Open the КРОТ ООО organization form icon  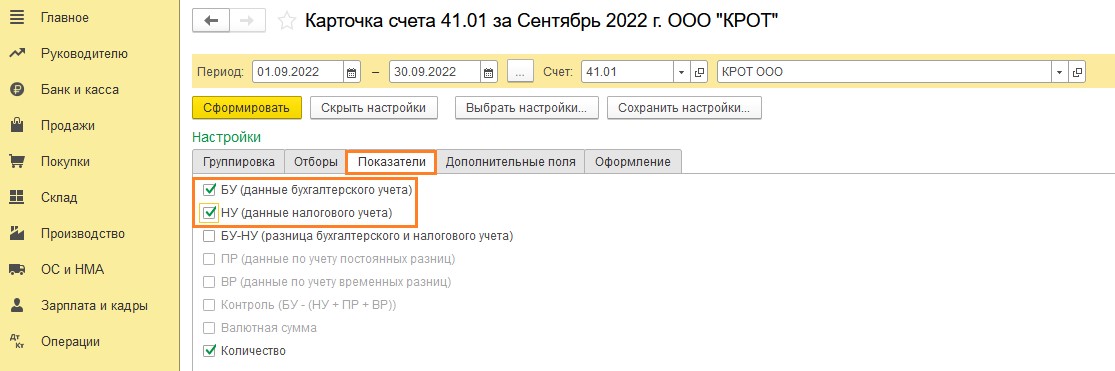(1077, 72)
